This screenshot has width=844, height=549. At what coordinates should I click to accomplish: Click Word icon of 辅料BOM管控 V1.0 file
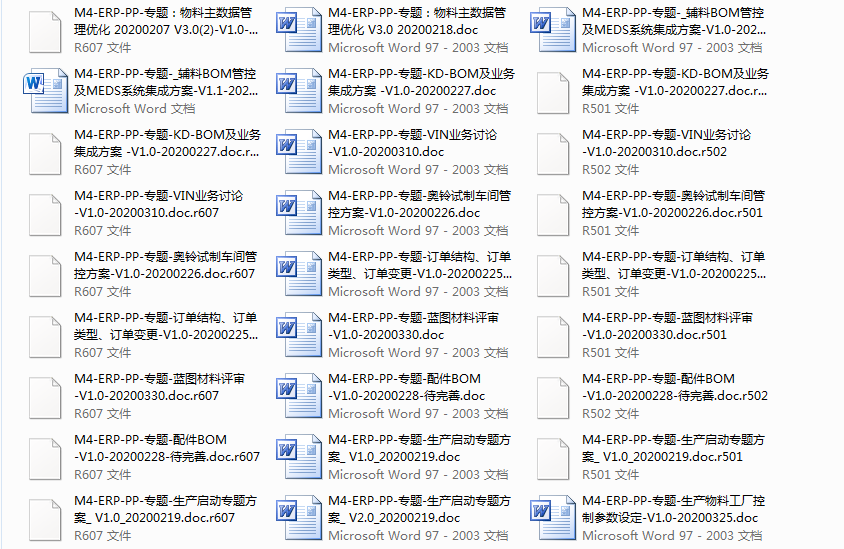pyautogui.click(x=553, y=31)
